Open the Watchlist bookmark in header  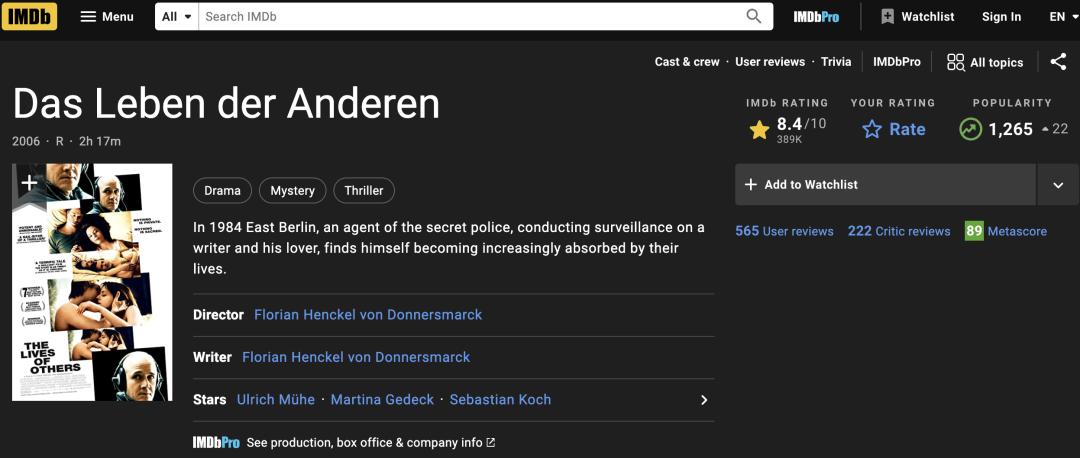click(x=917, y=16)
